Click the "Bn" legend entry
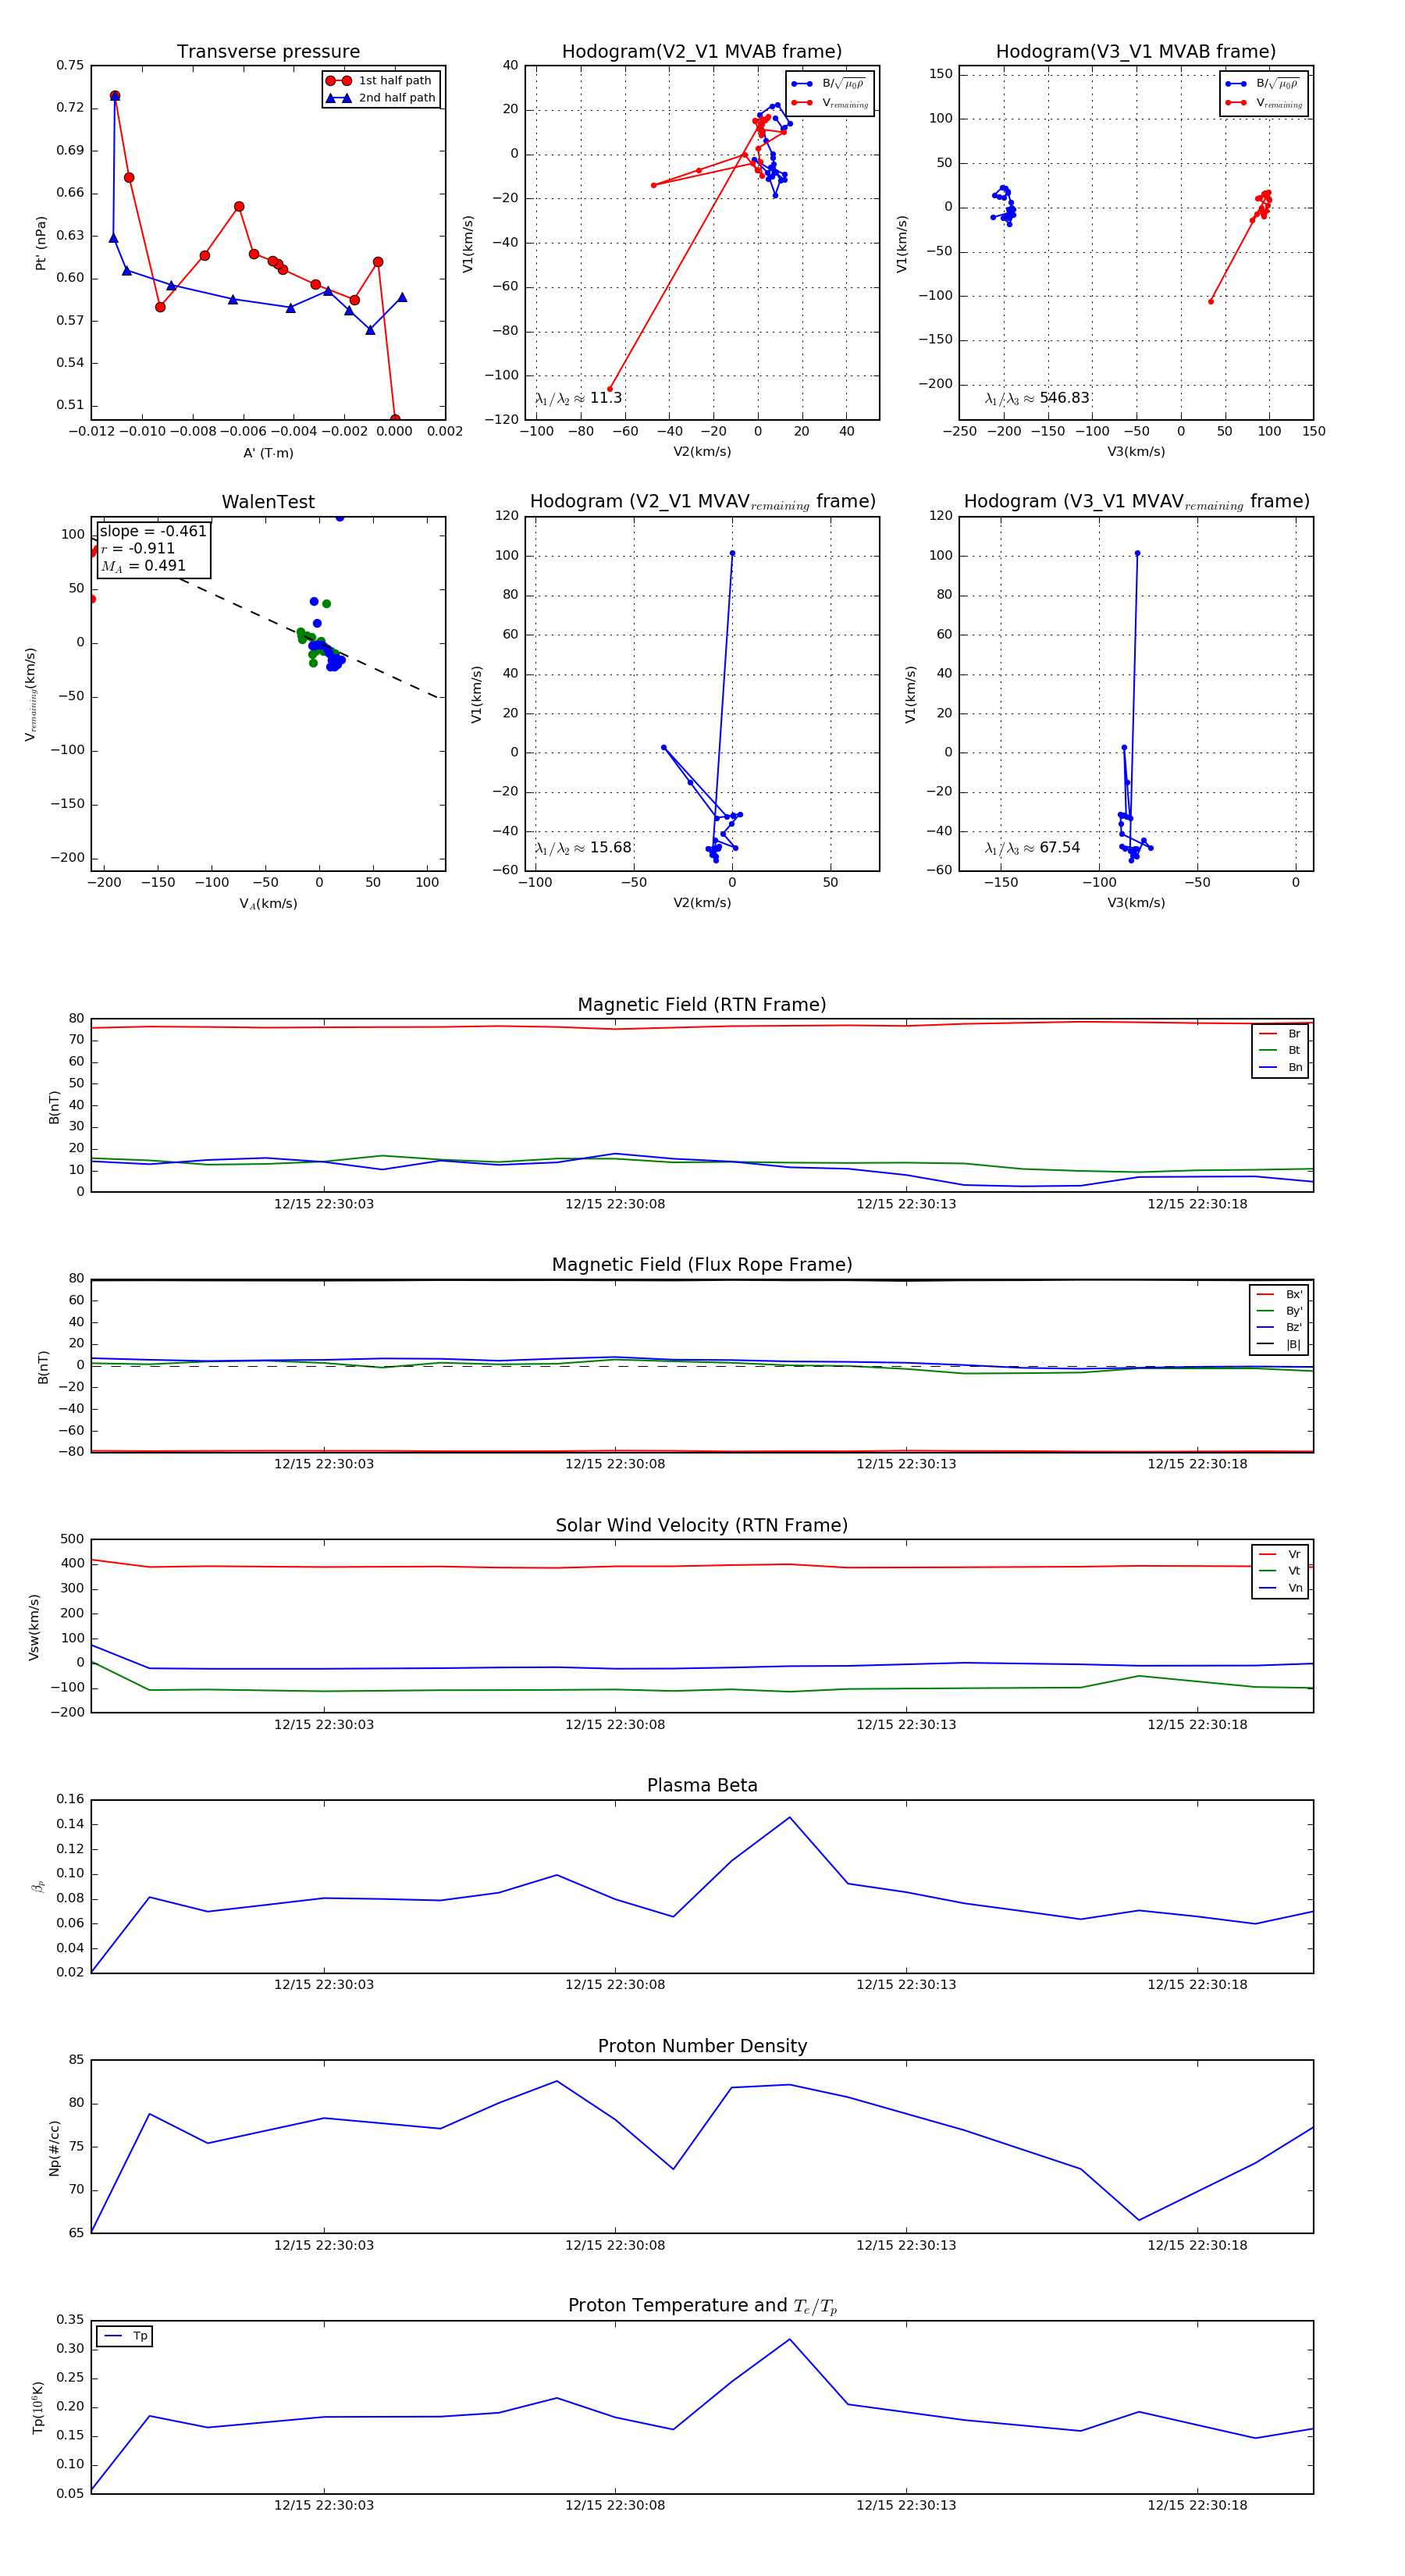This screenshot has height=2576, width=1405. click(x=1281, y=1067)
